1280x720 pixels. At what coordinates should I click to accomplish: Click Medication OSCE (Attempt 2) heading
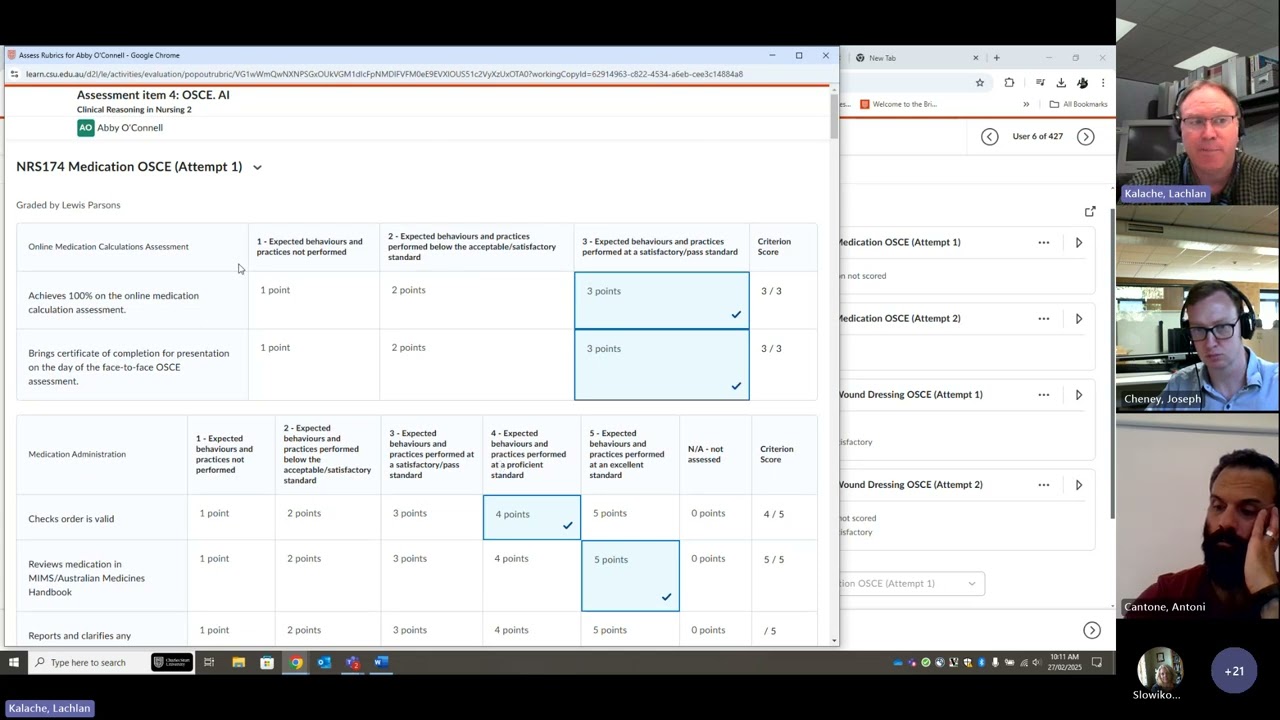(899, 319)
